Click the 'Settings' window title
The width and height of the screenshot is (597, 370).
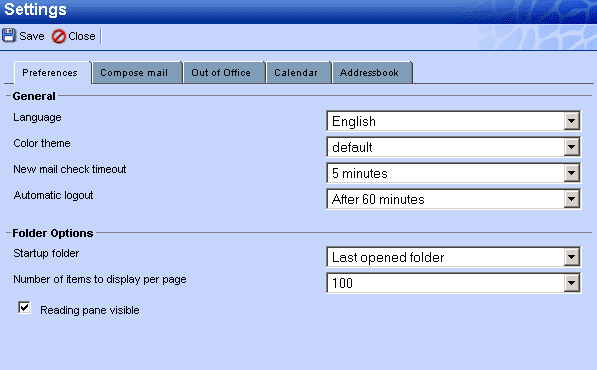(x=35, y=9)
